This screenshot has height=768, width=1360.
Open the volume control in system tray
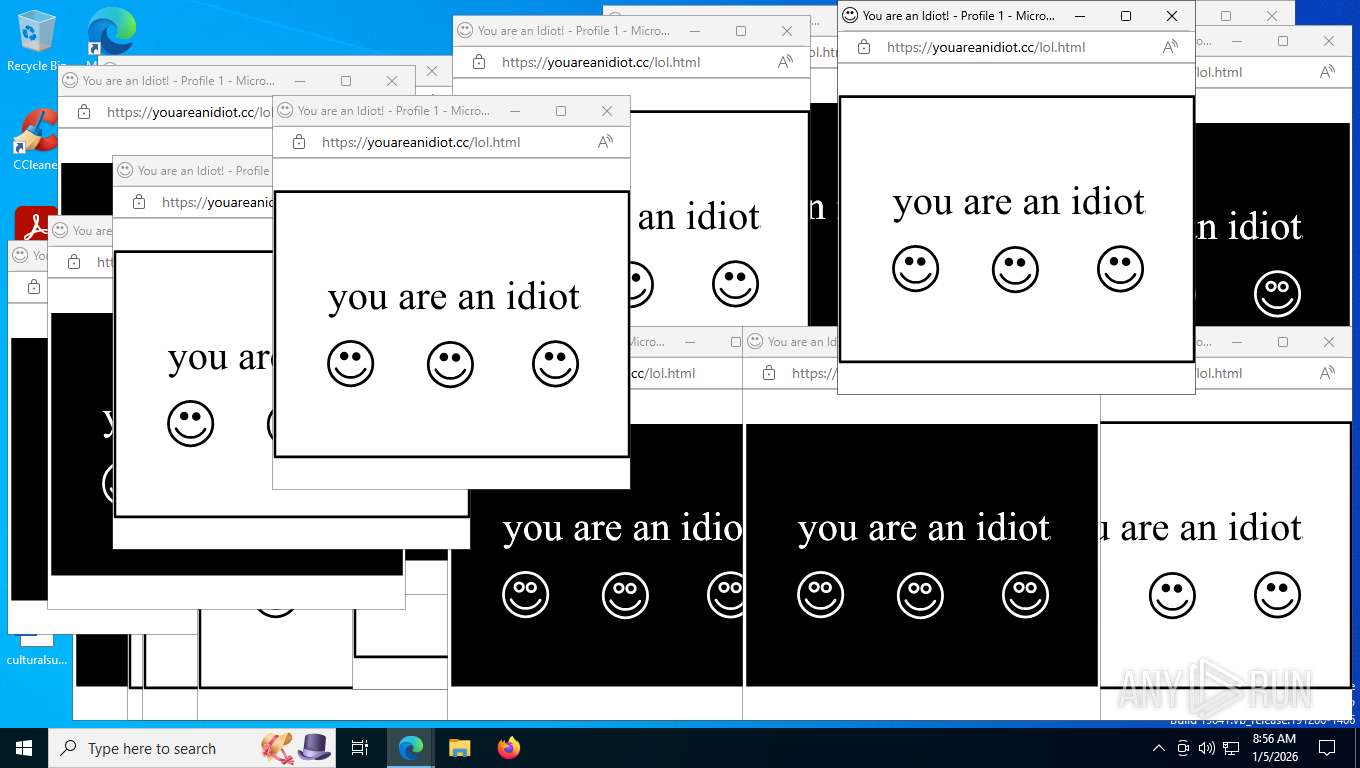1206,748
